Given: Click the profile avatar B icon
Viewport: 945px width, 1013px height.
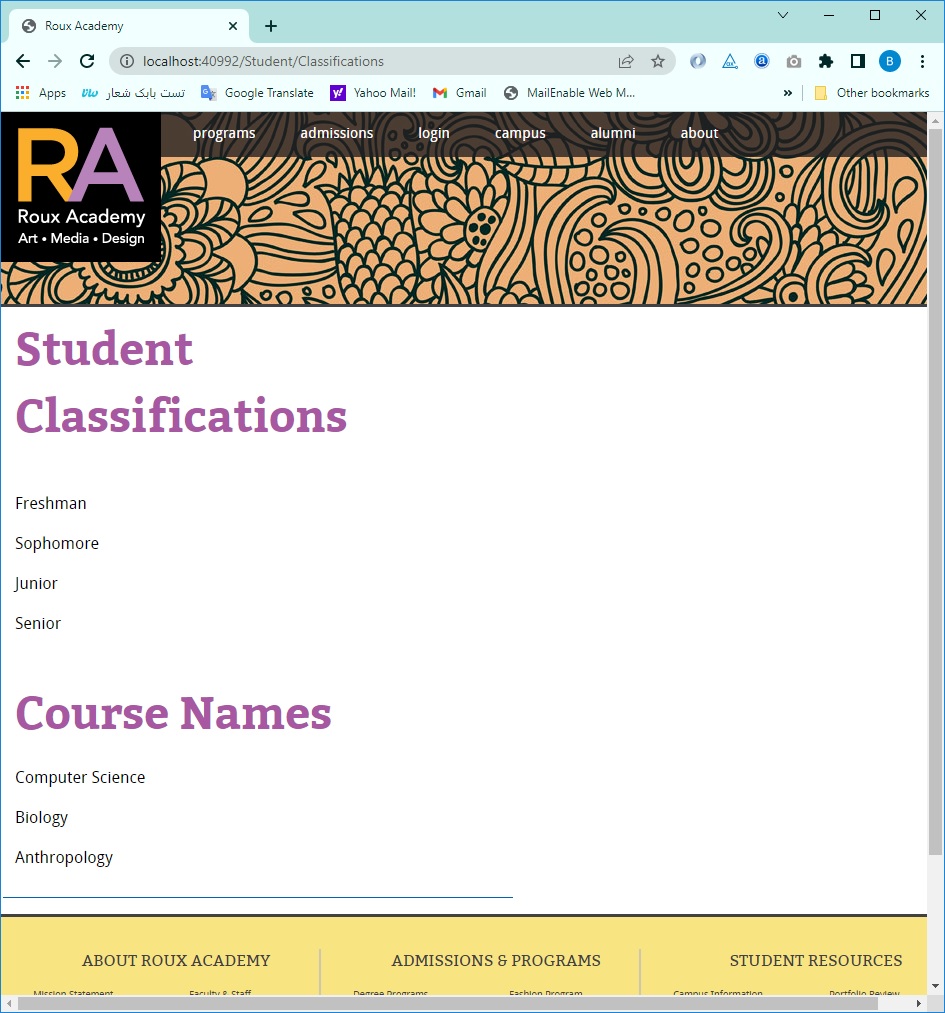Looking at the screenshot, I should tap(889, 61).
